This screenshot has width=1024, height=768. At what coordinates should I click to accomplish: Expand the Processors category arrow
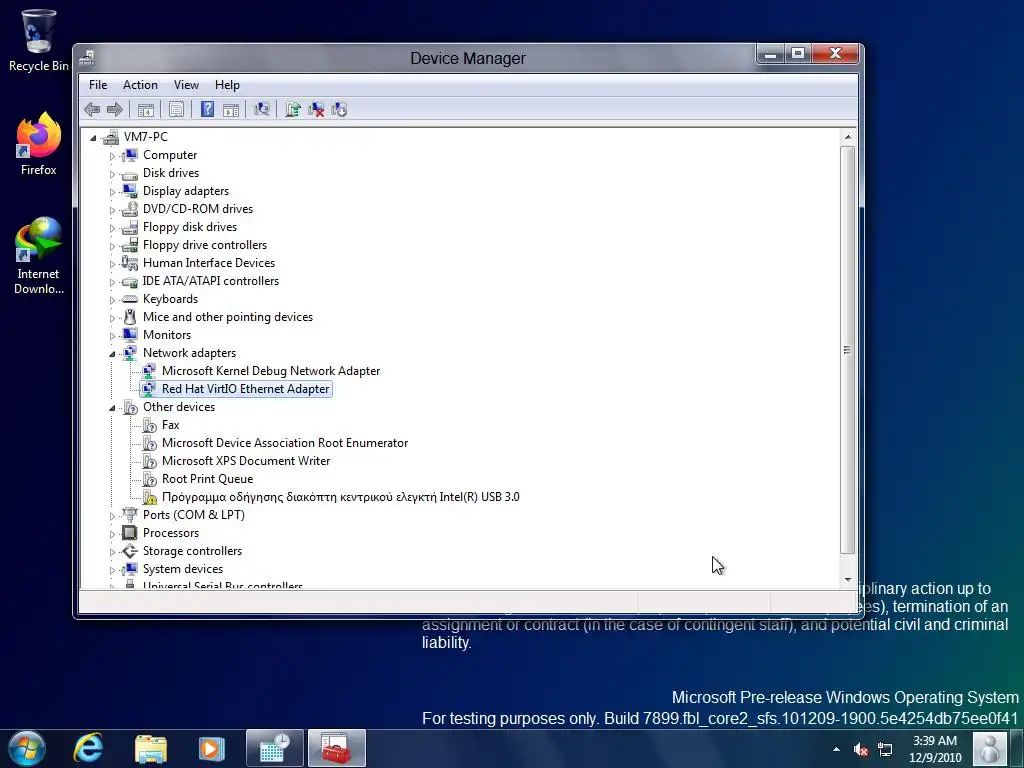tap(112, 534)
